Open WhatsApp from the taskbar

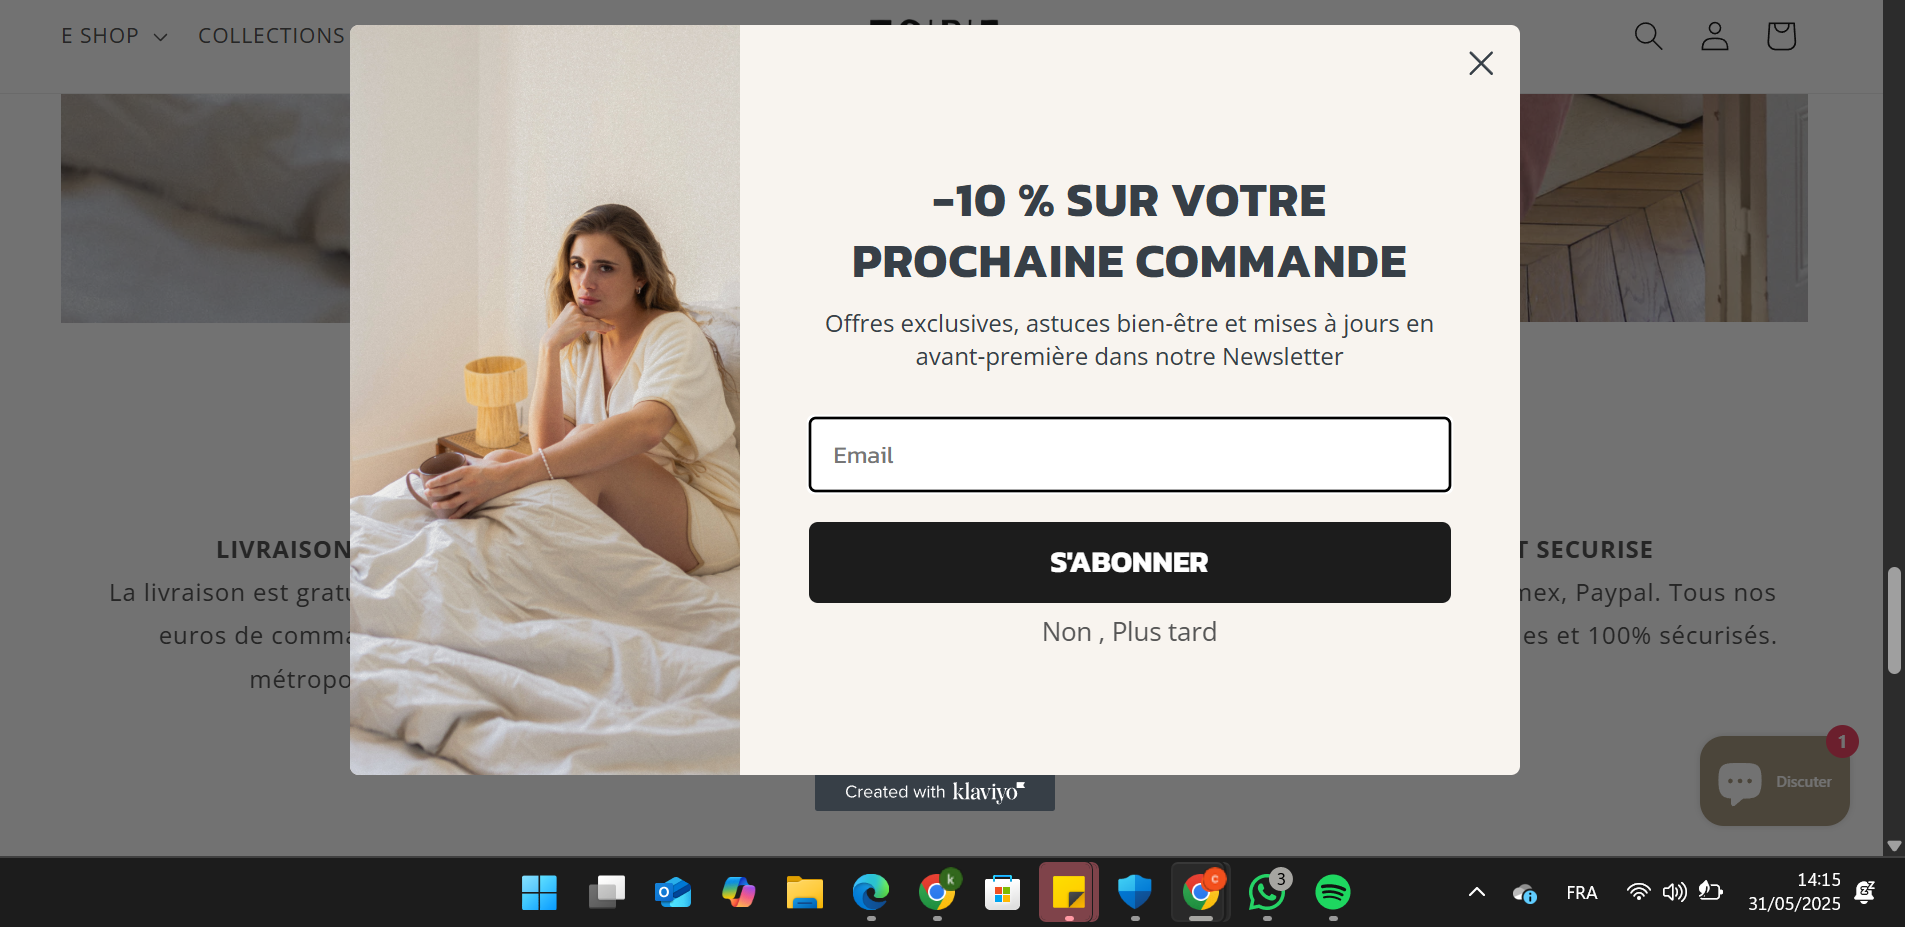click(x=1267, y=892)
